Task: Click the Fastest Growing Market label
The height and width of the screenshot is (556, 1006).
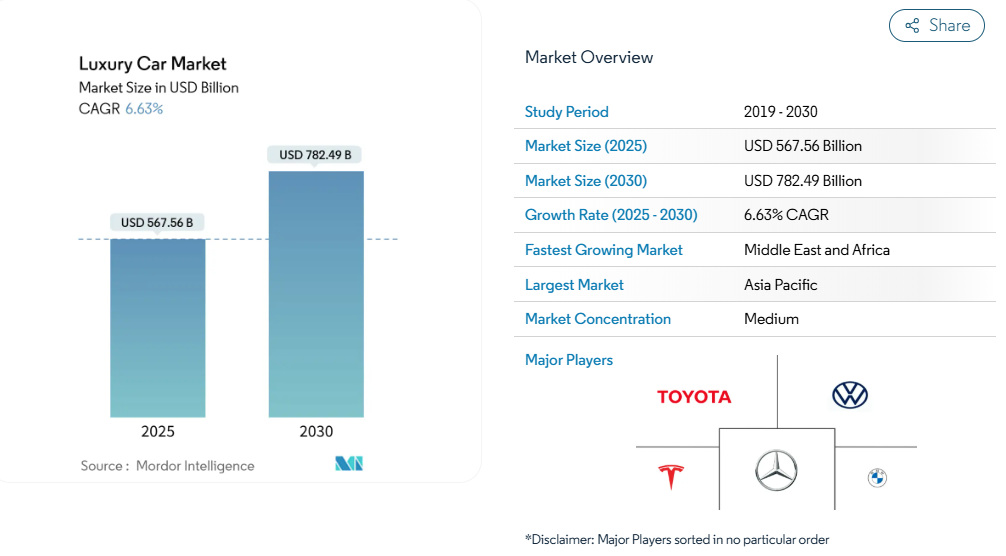Action: 604,250
